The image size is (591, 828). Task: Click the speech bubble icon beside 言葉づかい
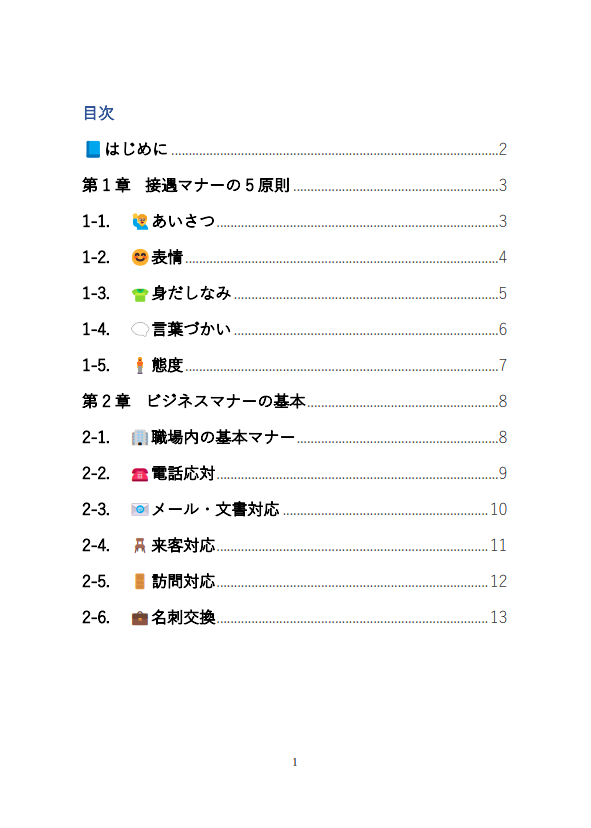140,330
